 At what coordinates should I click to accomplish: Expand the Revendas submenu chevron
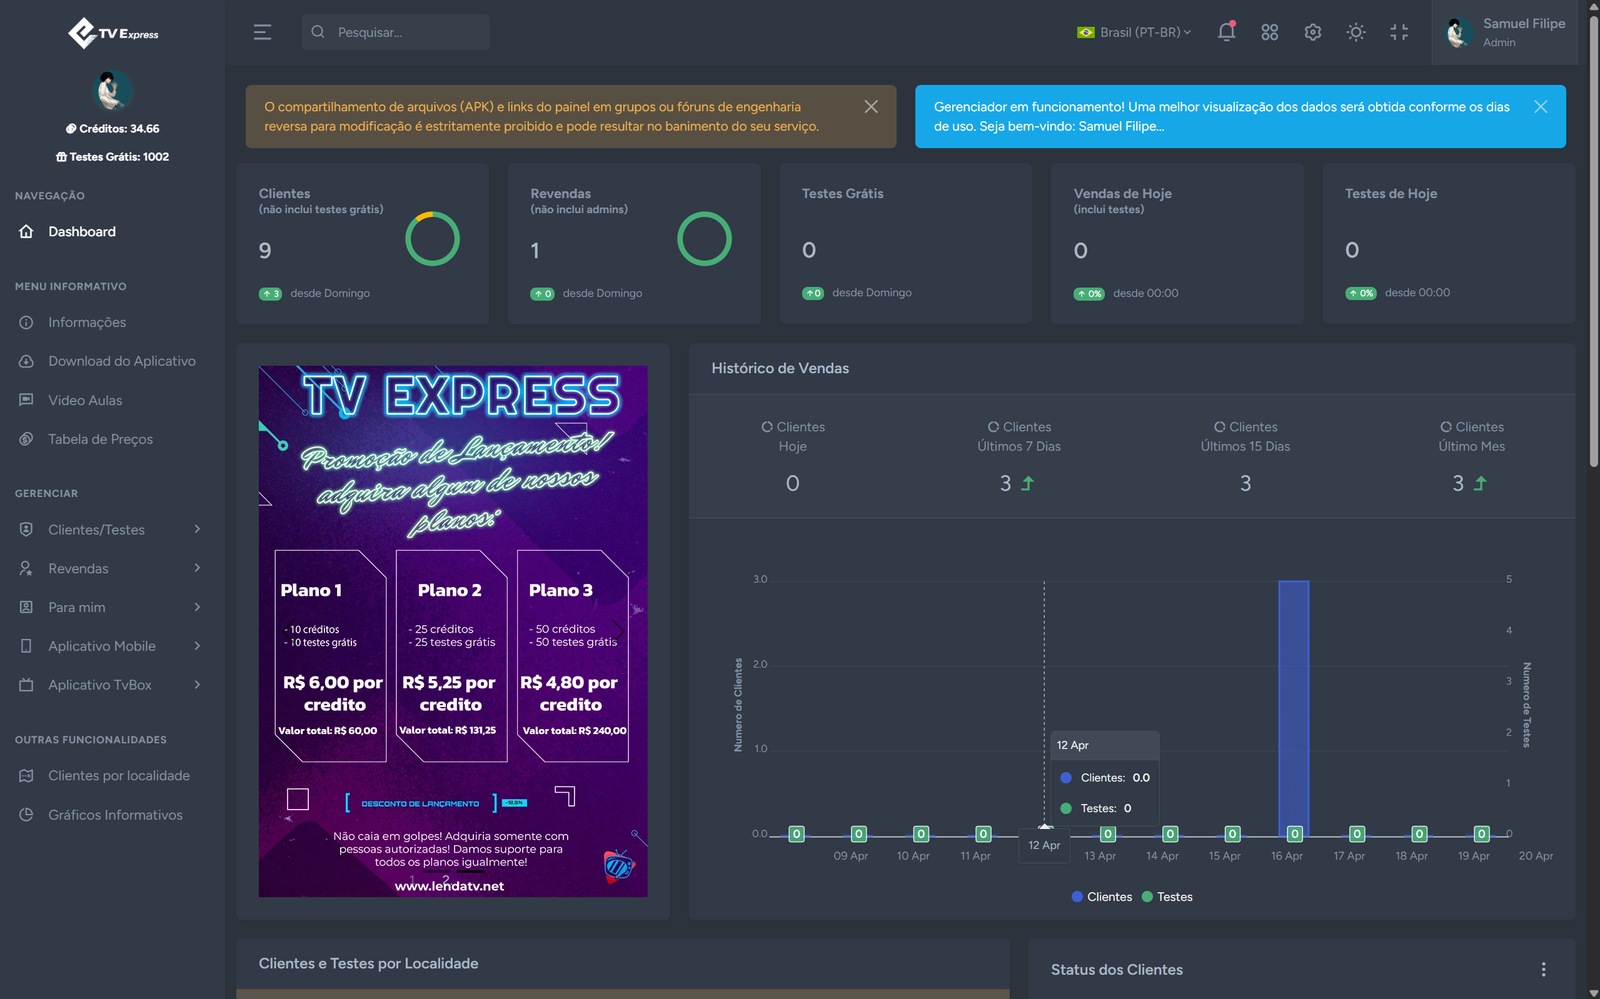point(197,568)
